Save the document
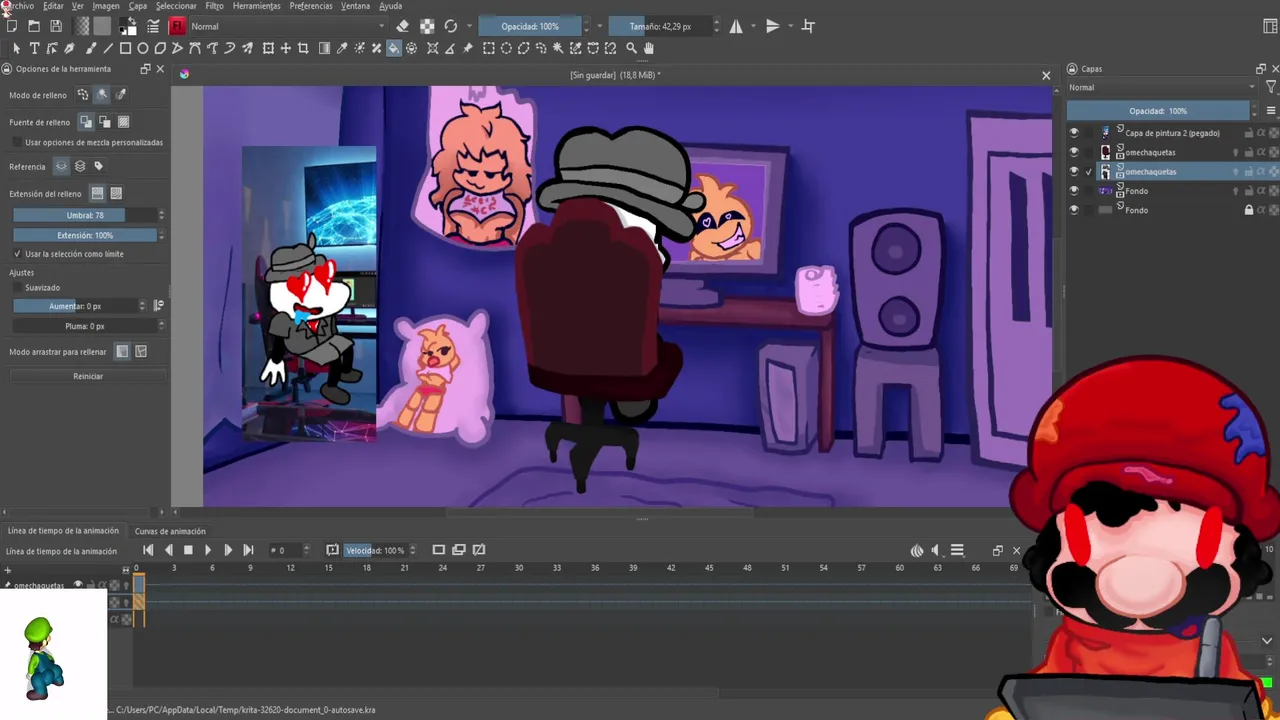The image size is (1280, 720). click(x=55, y=26)
